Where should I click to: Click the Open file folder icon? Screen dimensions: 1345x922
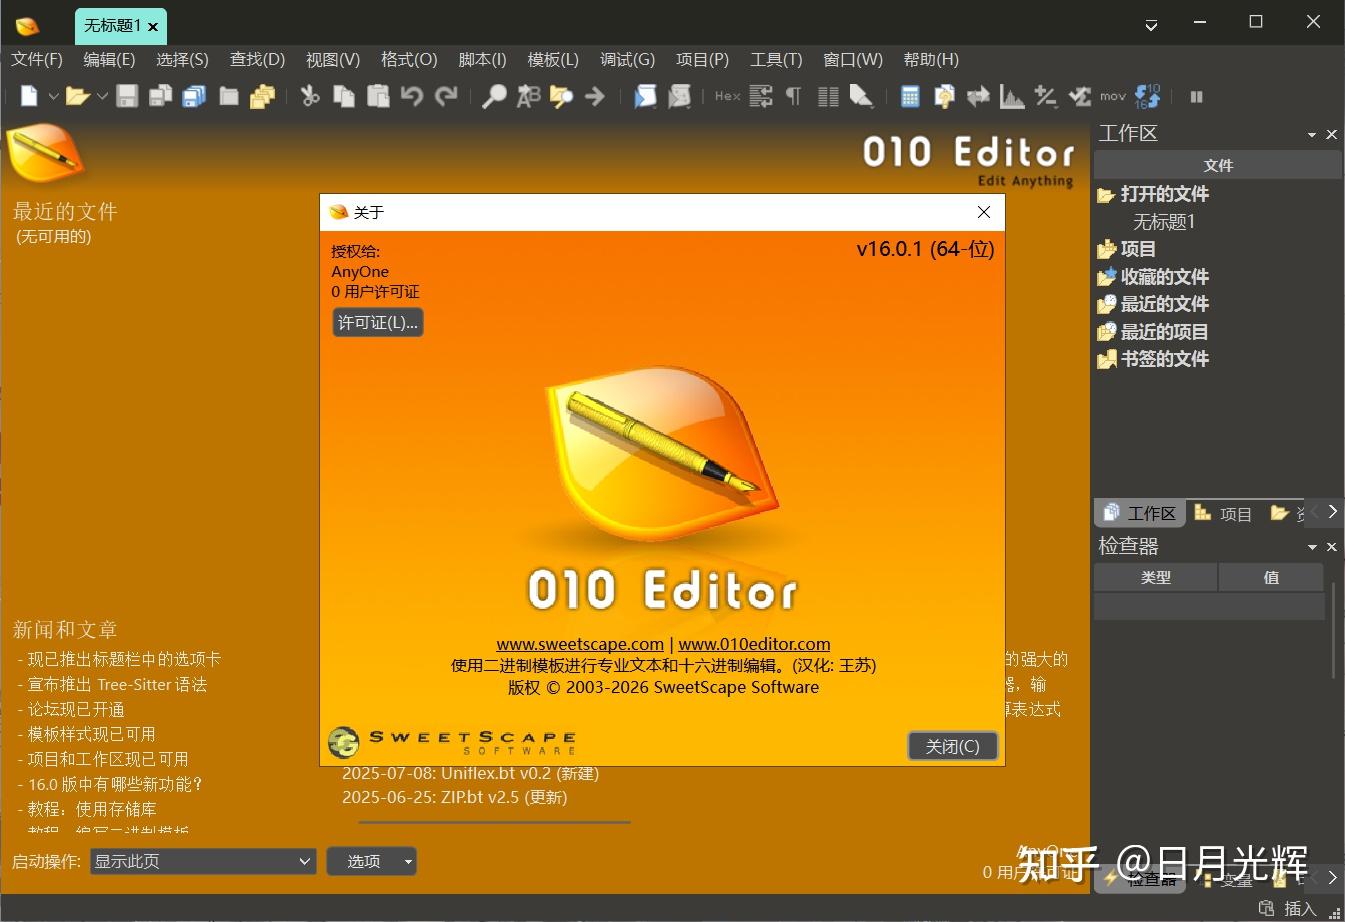77,96
